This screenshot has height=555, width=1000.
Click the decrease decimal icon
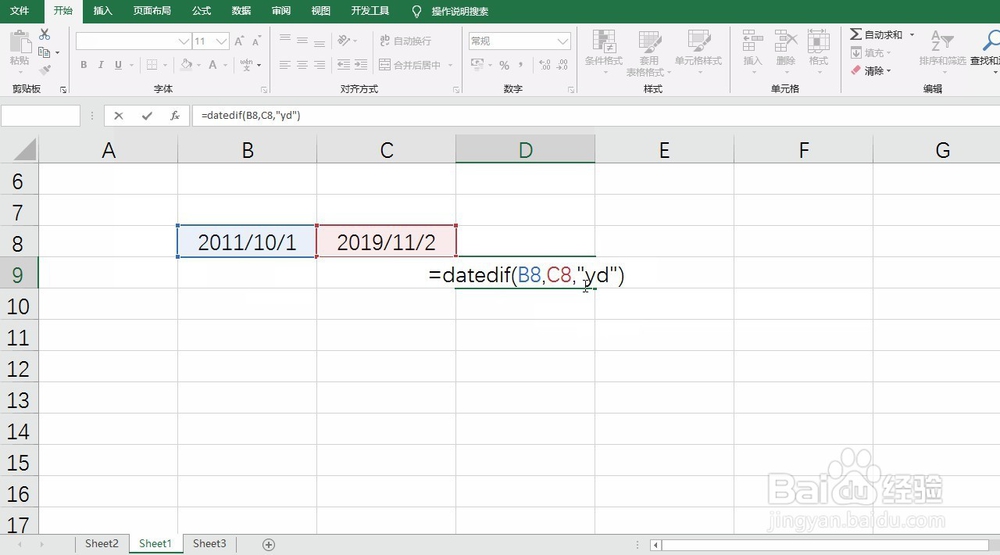pyautogui.click(x=562, y=64)
